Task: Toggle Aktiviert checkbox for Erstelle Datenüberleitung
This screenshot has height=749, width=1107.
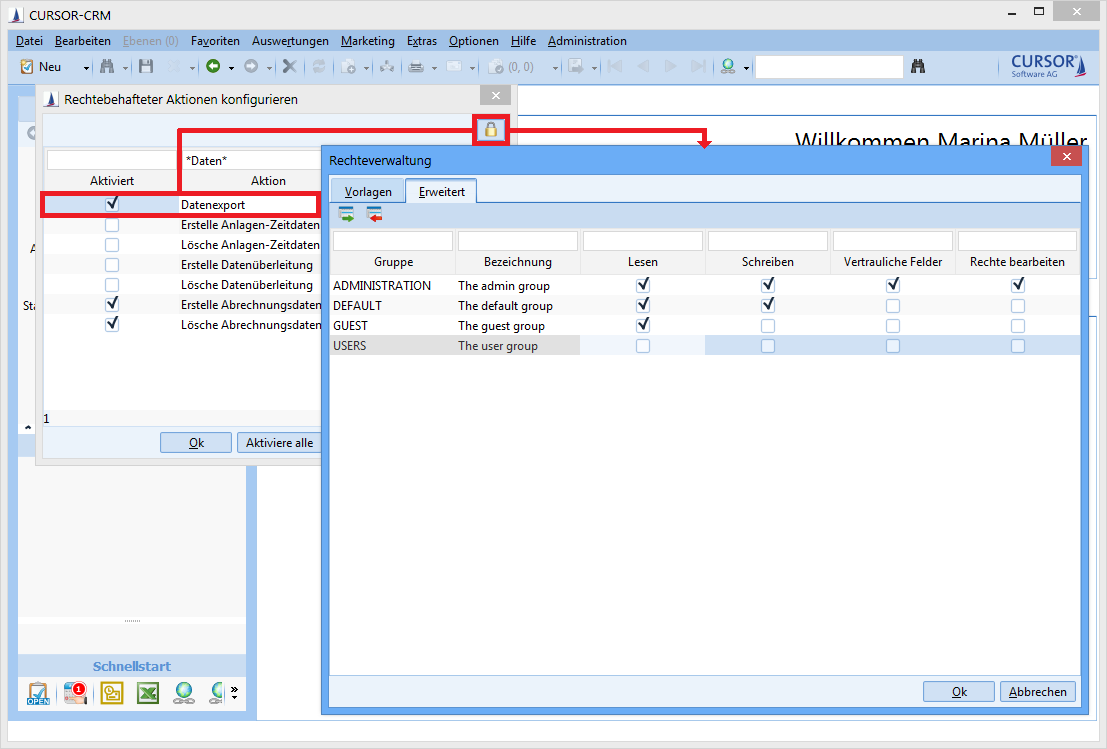Action: click(x=112, y=265)
